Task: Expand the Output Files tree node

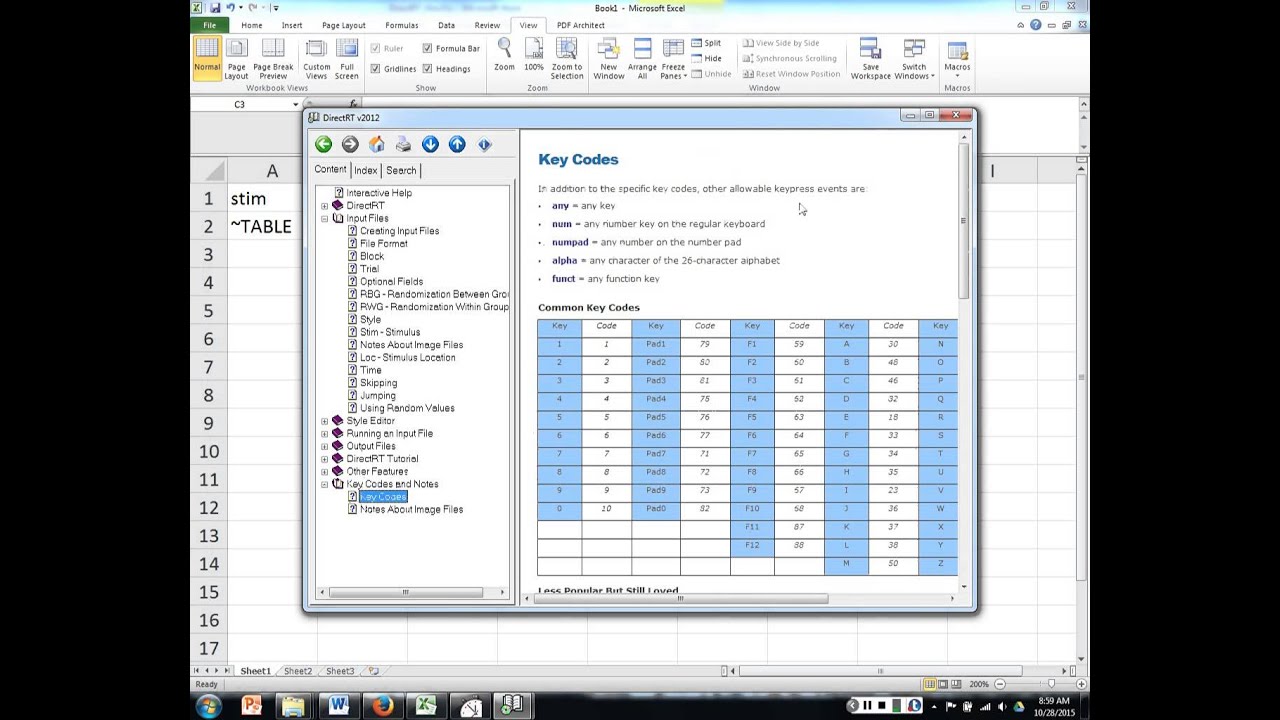Action: point(324,446)
